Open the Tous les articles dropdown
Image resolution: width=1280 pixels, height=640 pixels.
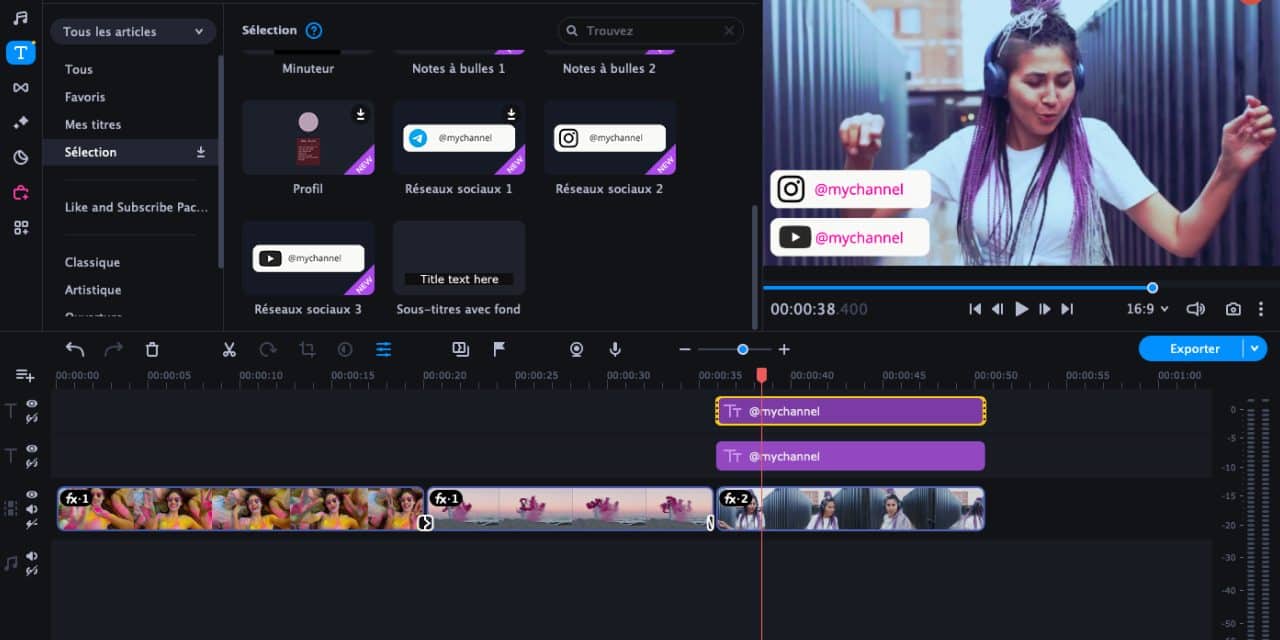click(x=133, y=32)
